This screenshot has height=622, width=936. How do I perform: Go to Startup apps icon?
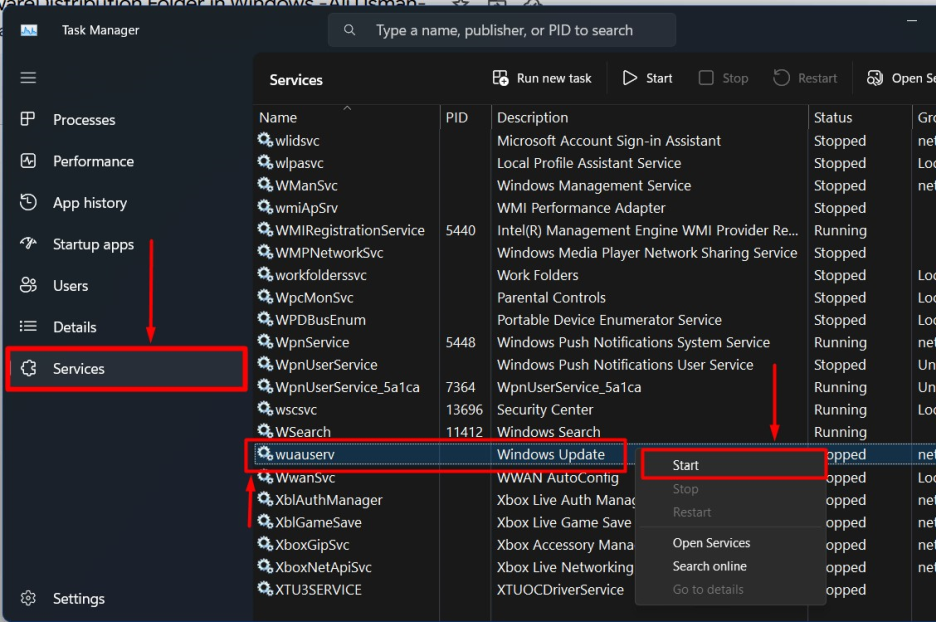pyautogui.click(x=28, y=245)
